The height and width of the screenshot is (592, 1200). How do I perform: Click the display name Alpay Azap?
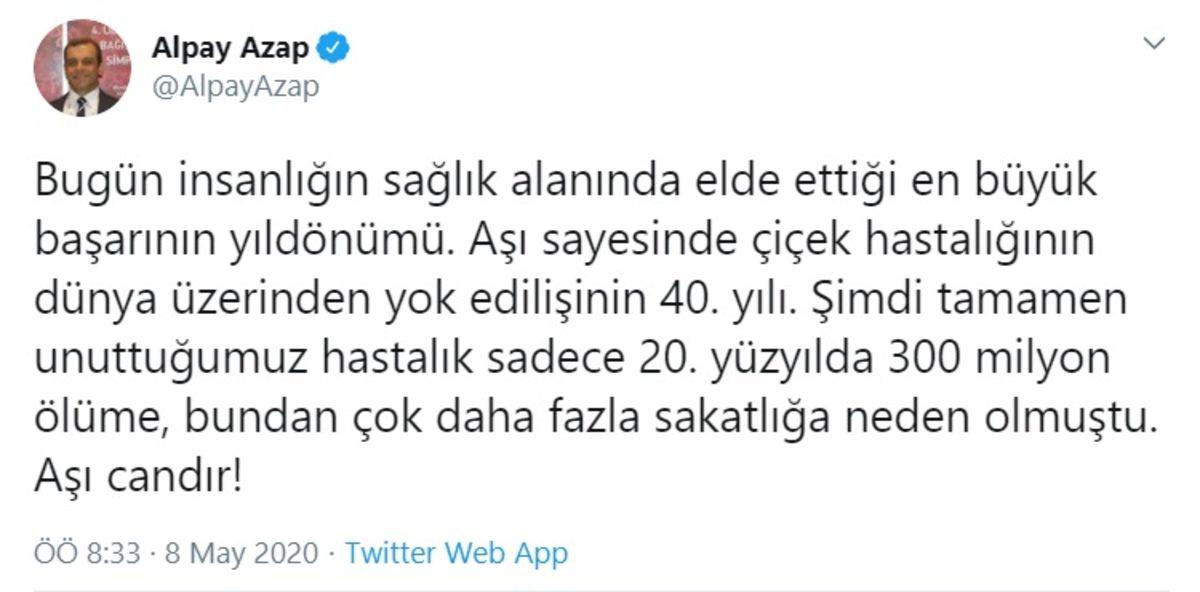pyautogui.click(x=232, y=45)
